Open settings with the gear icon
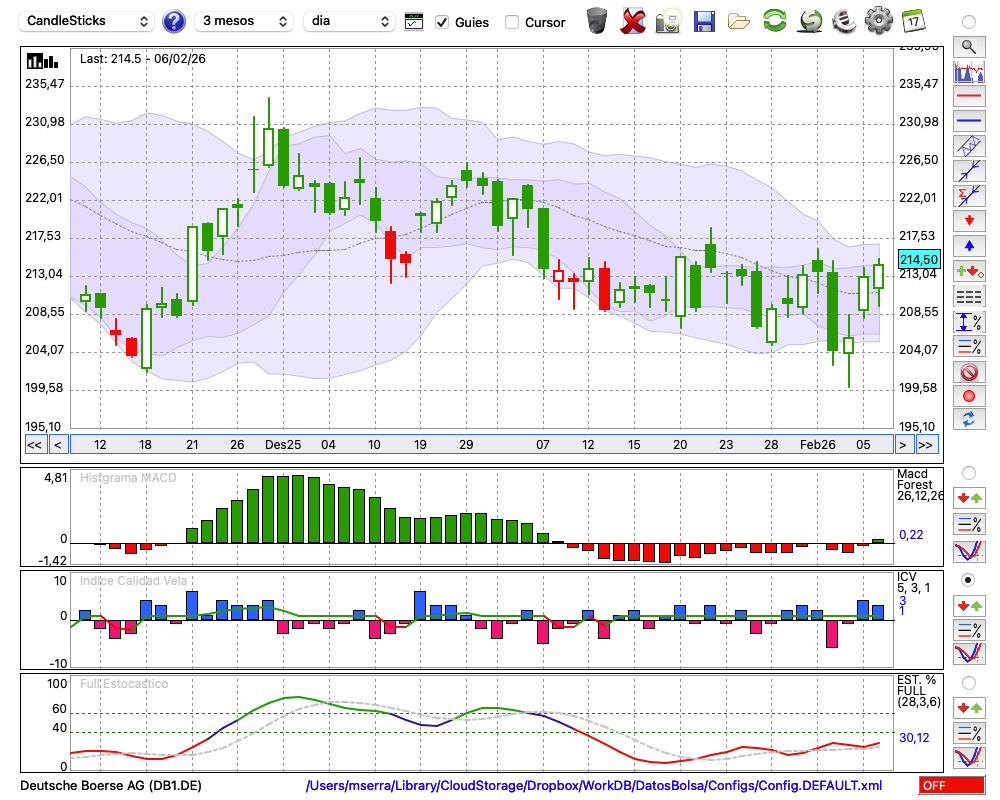Viewport: 1000px width, 800px height. point(878,21)
